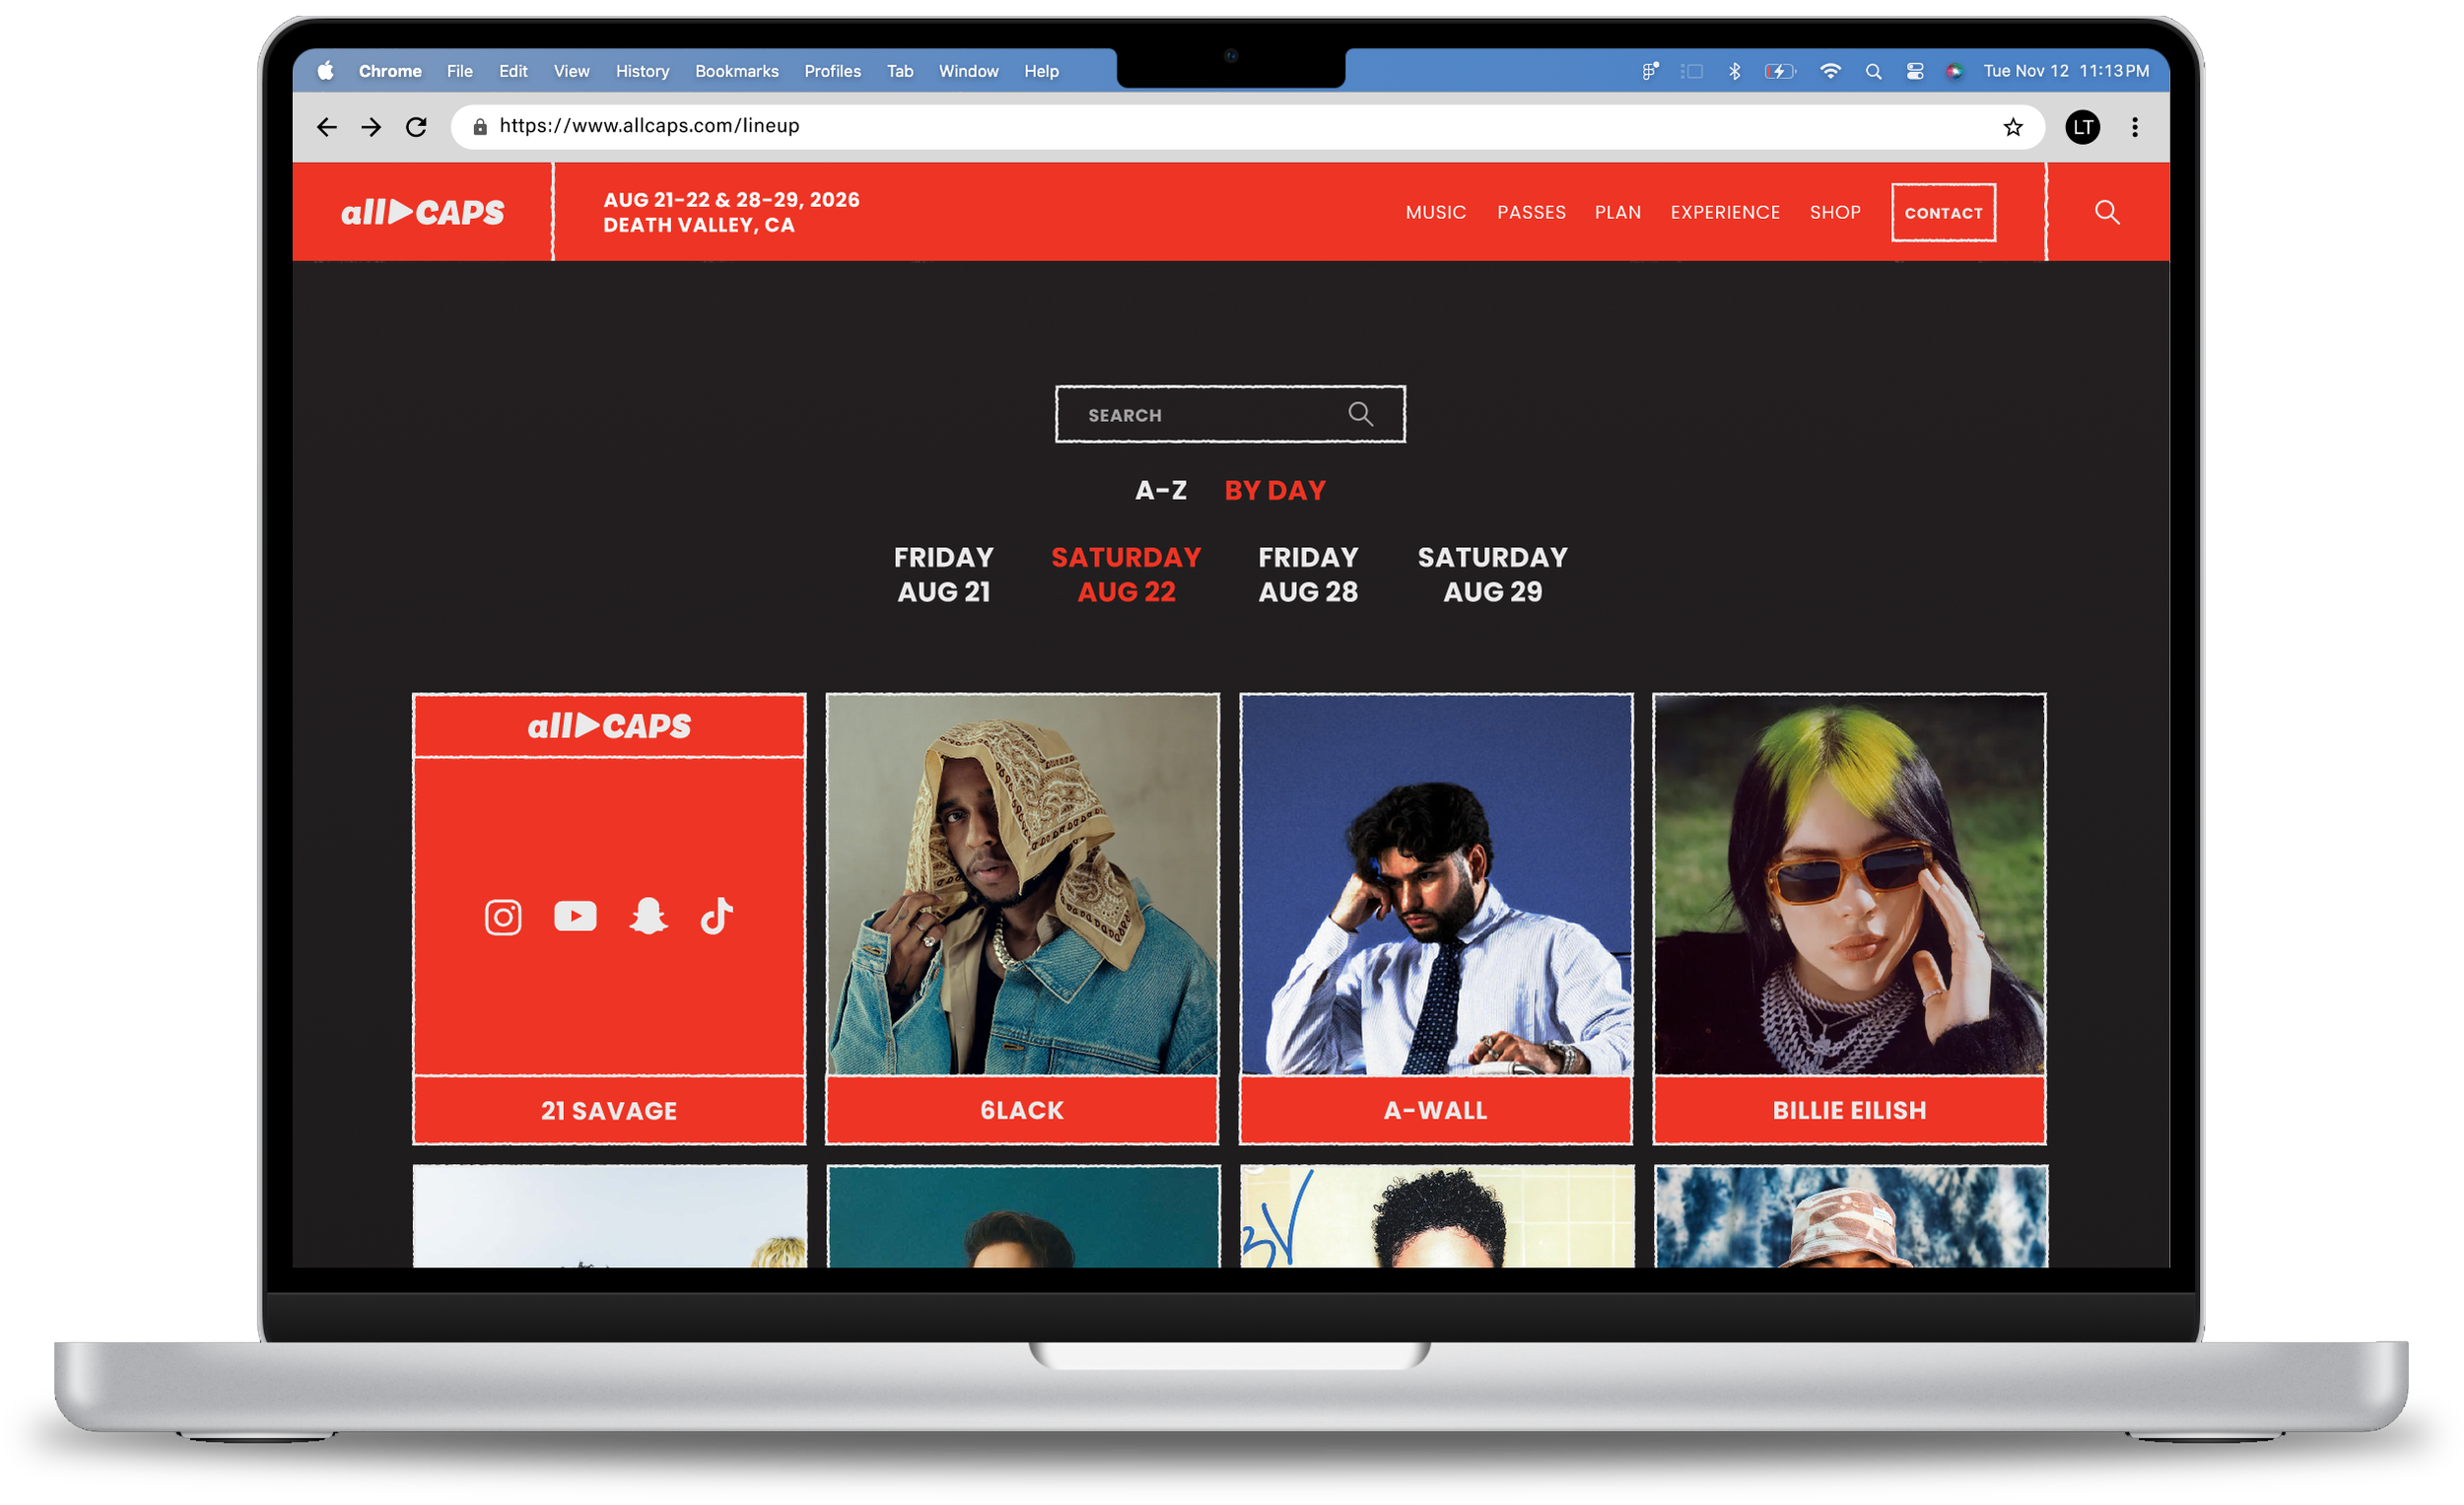Click the CONTACT button

point(1942,212)
